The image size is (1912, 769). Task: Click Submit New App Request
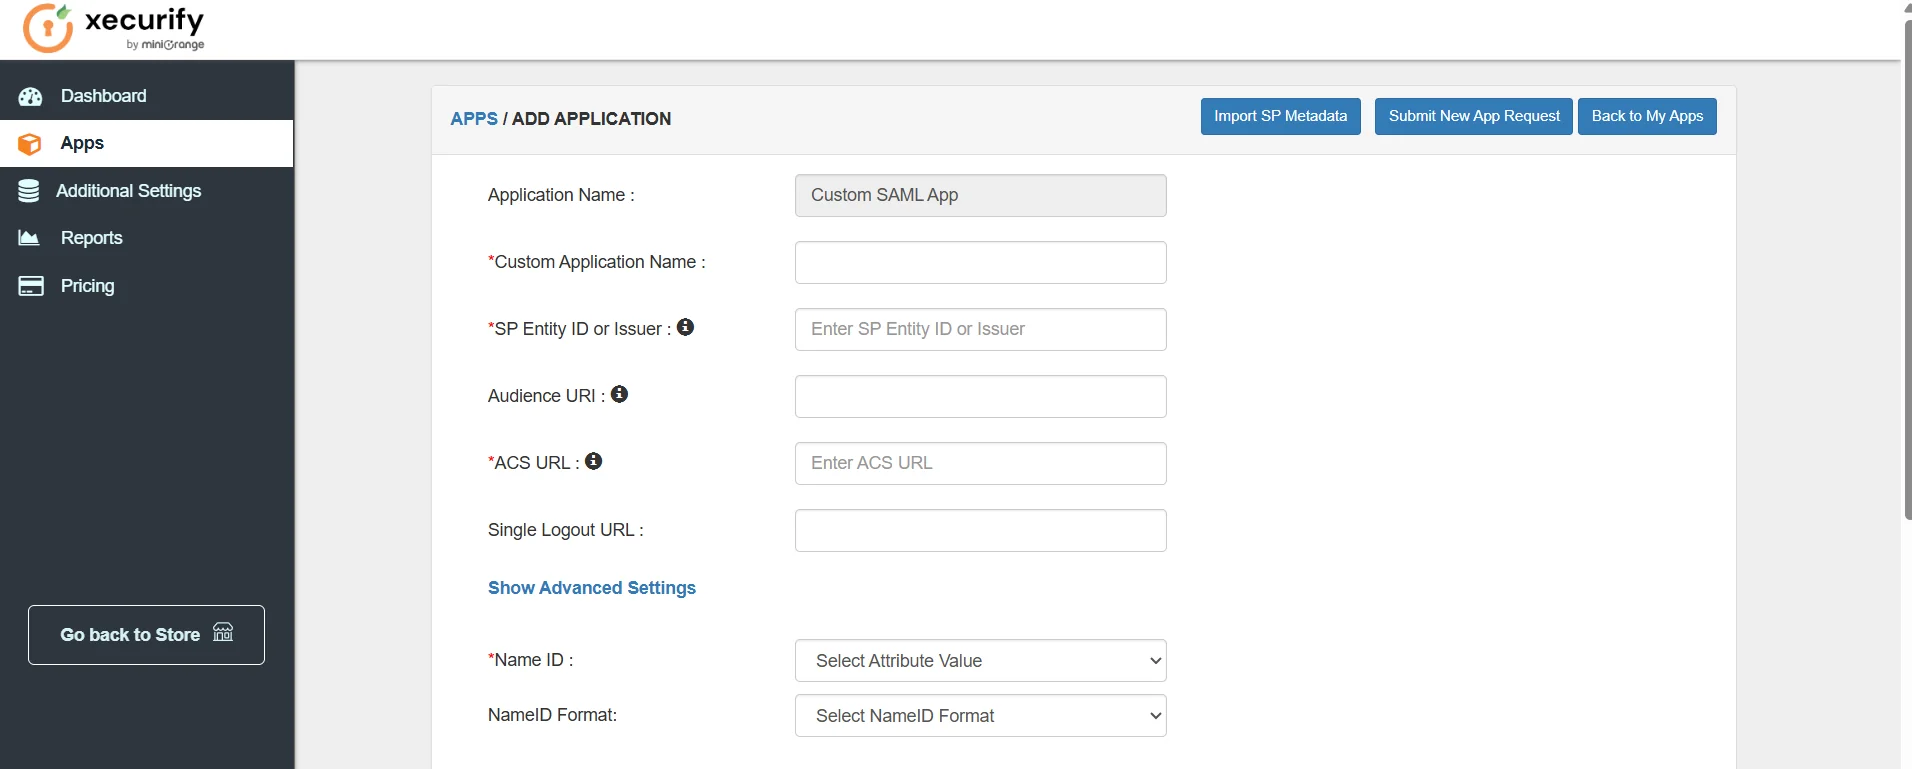(1474, 116)
